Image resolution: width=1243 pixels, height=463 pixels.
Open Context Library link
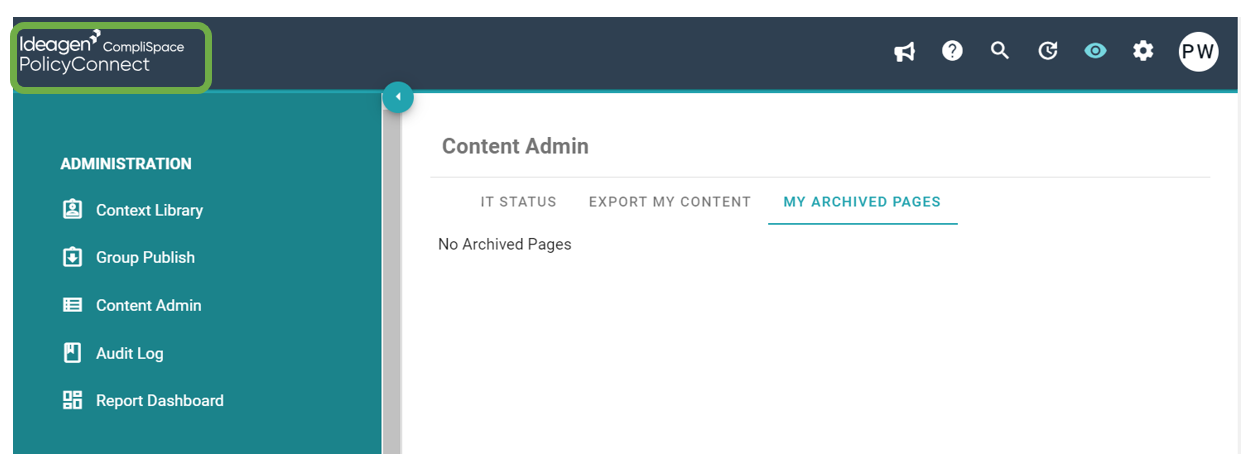[x=149, y=210]
